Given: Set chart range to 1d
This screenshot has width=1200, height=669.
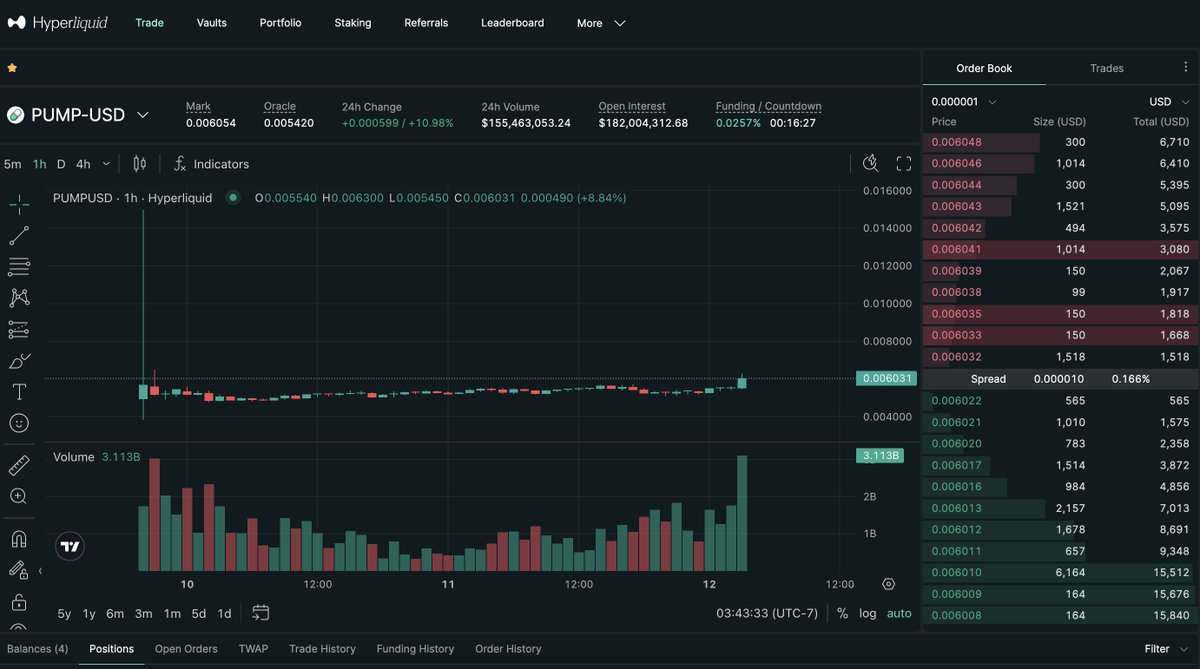Looking at the screenshot, I should (224, 613).
